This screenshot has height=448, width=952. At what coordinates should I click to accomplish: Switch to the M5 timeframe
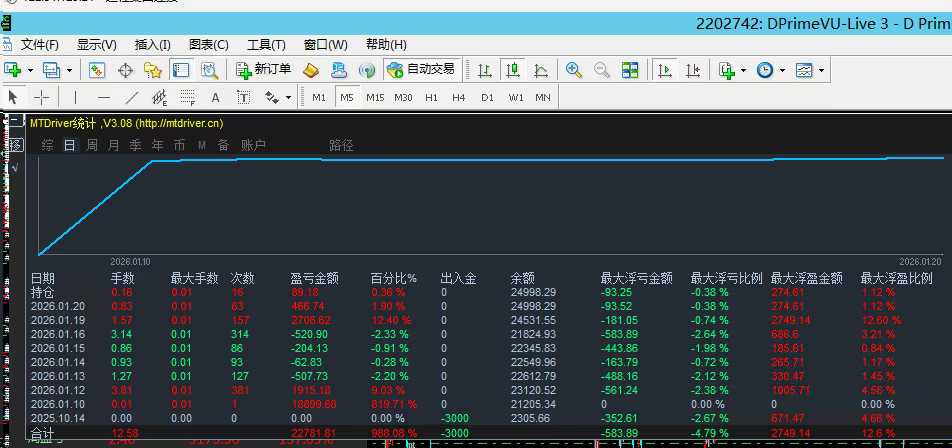(x=347, y=97)
